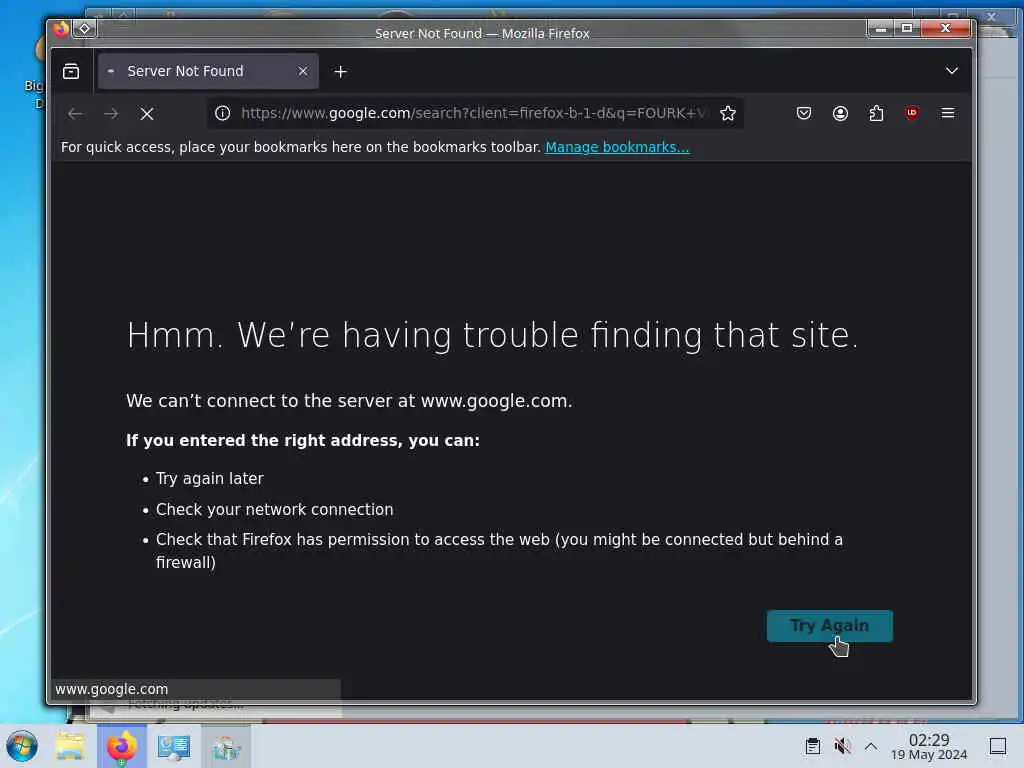This screenshot has width=1024, height=768.
Task: Minimize the Firefox window
Action: pos(880,28)
